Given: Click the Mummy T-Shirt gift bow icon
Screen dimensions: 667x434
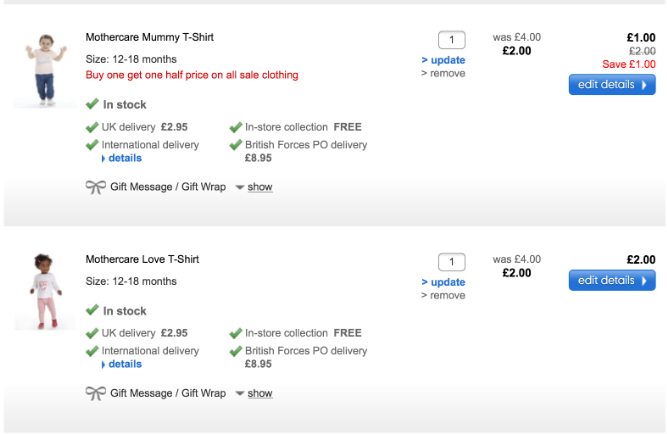Looking at the screenshot, I should coord(95,187).
